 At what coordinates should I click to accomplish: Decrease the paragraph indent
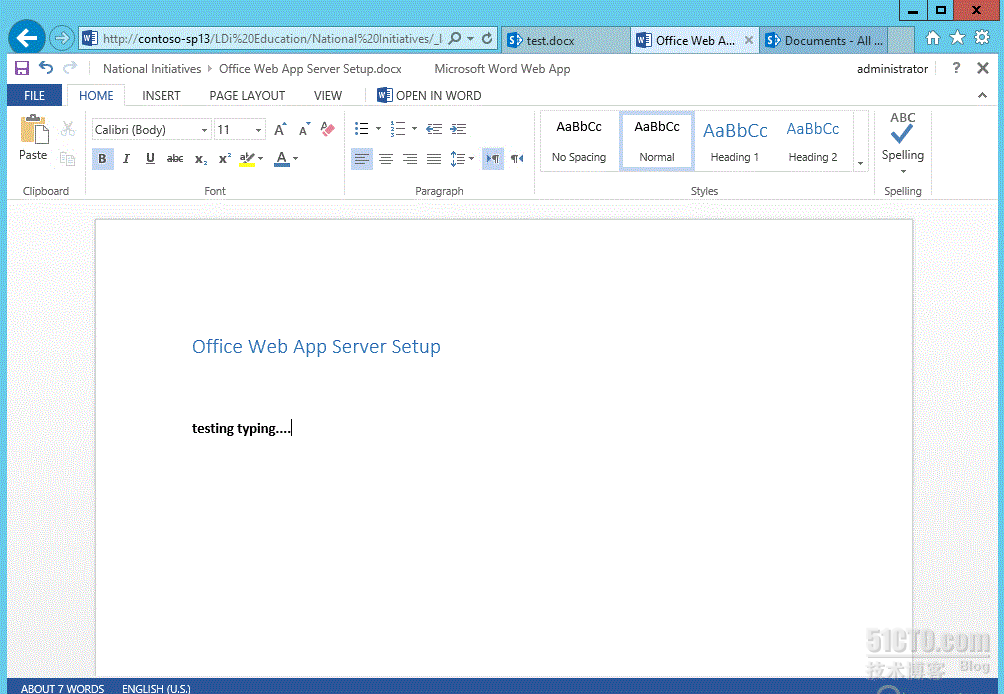tap(434, 129)
